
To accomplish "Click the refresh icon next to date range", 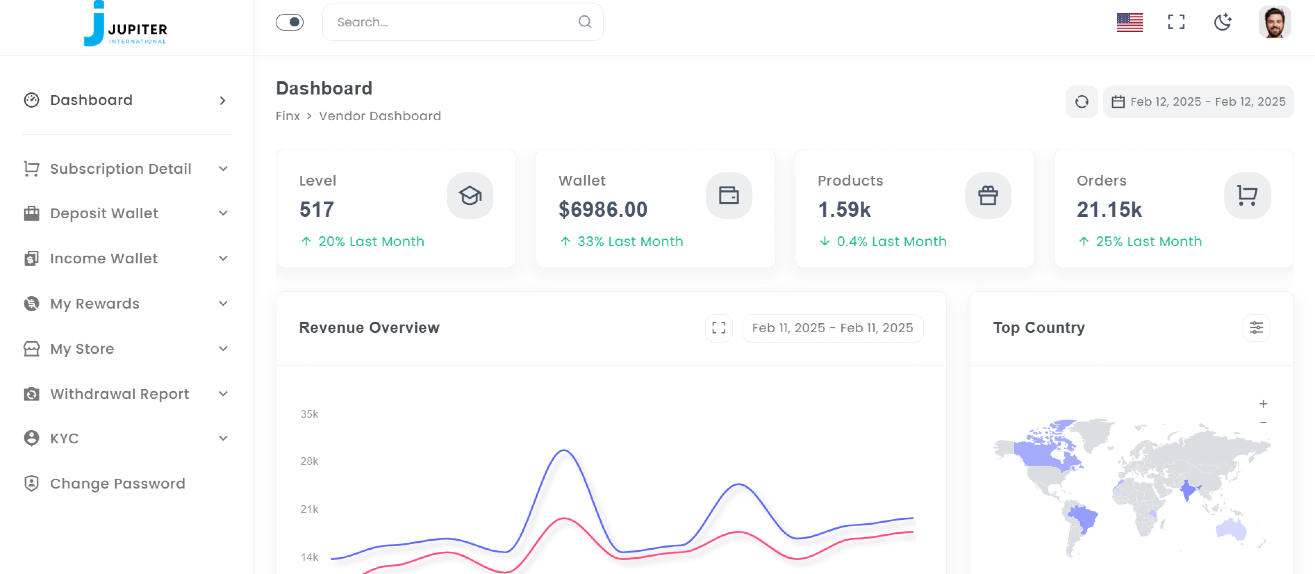I will [x=1081, y=102].
